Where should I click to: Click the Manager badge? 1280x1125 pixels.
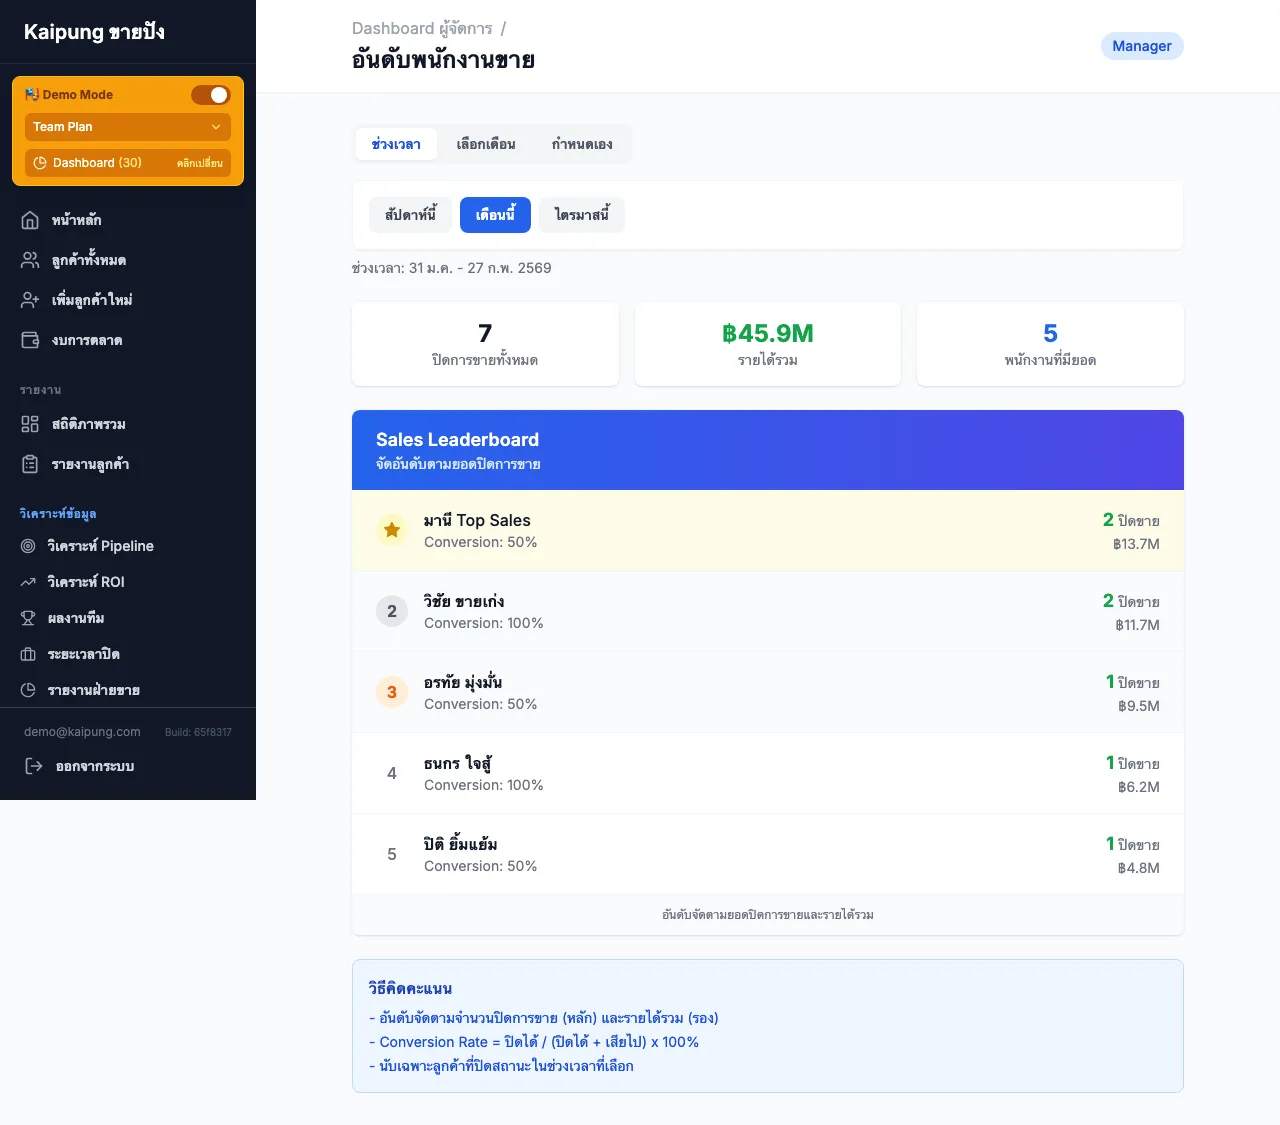[x=1142, y=46]
